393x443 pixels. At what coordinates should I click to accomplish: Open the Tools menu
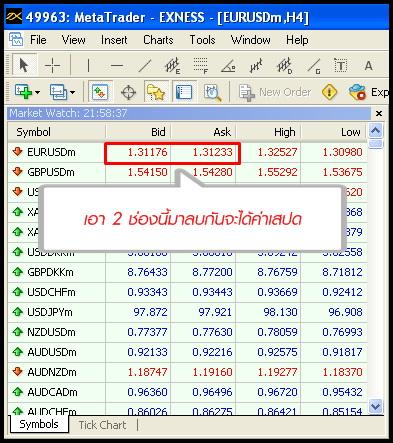point(202,40)
